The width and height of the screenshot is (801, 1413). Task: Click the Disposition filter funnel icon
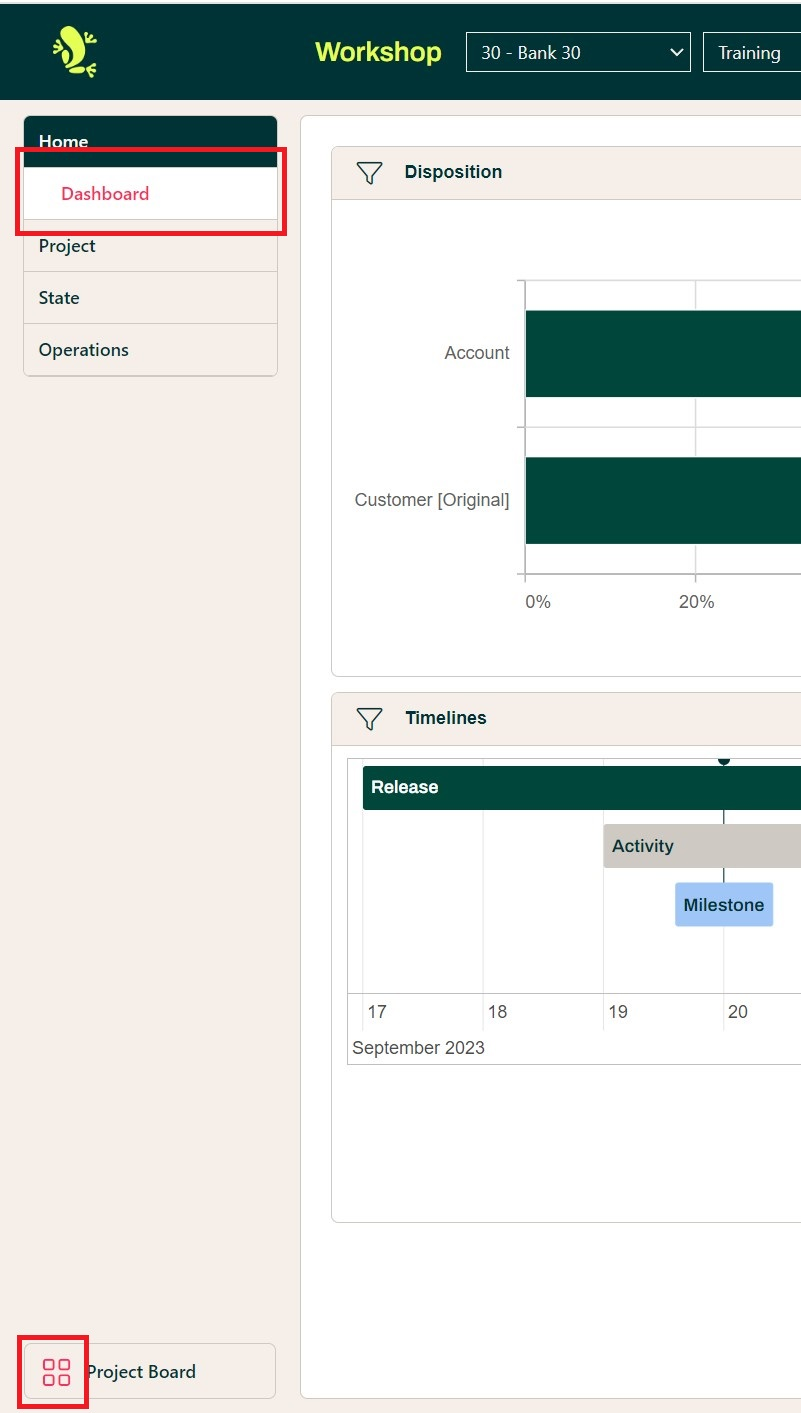[x=370, y=173]
